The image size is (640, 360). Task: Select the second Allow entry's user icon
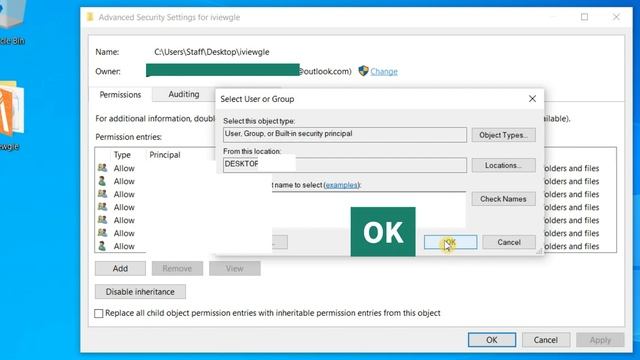(102, 181)
